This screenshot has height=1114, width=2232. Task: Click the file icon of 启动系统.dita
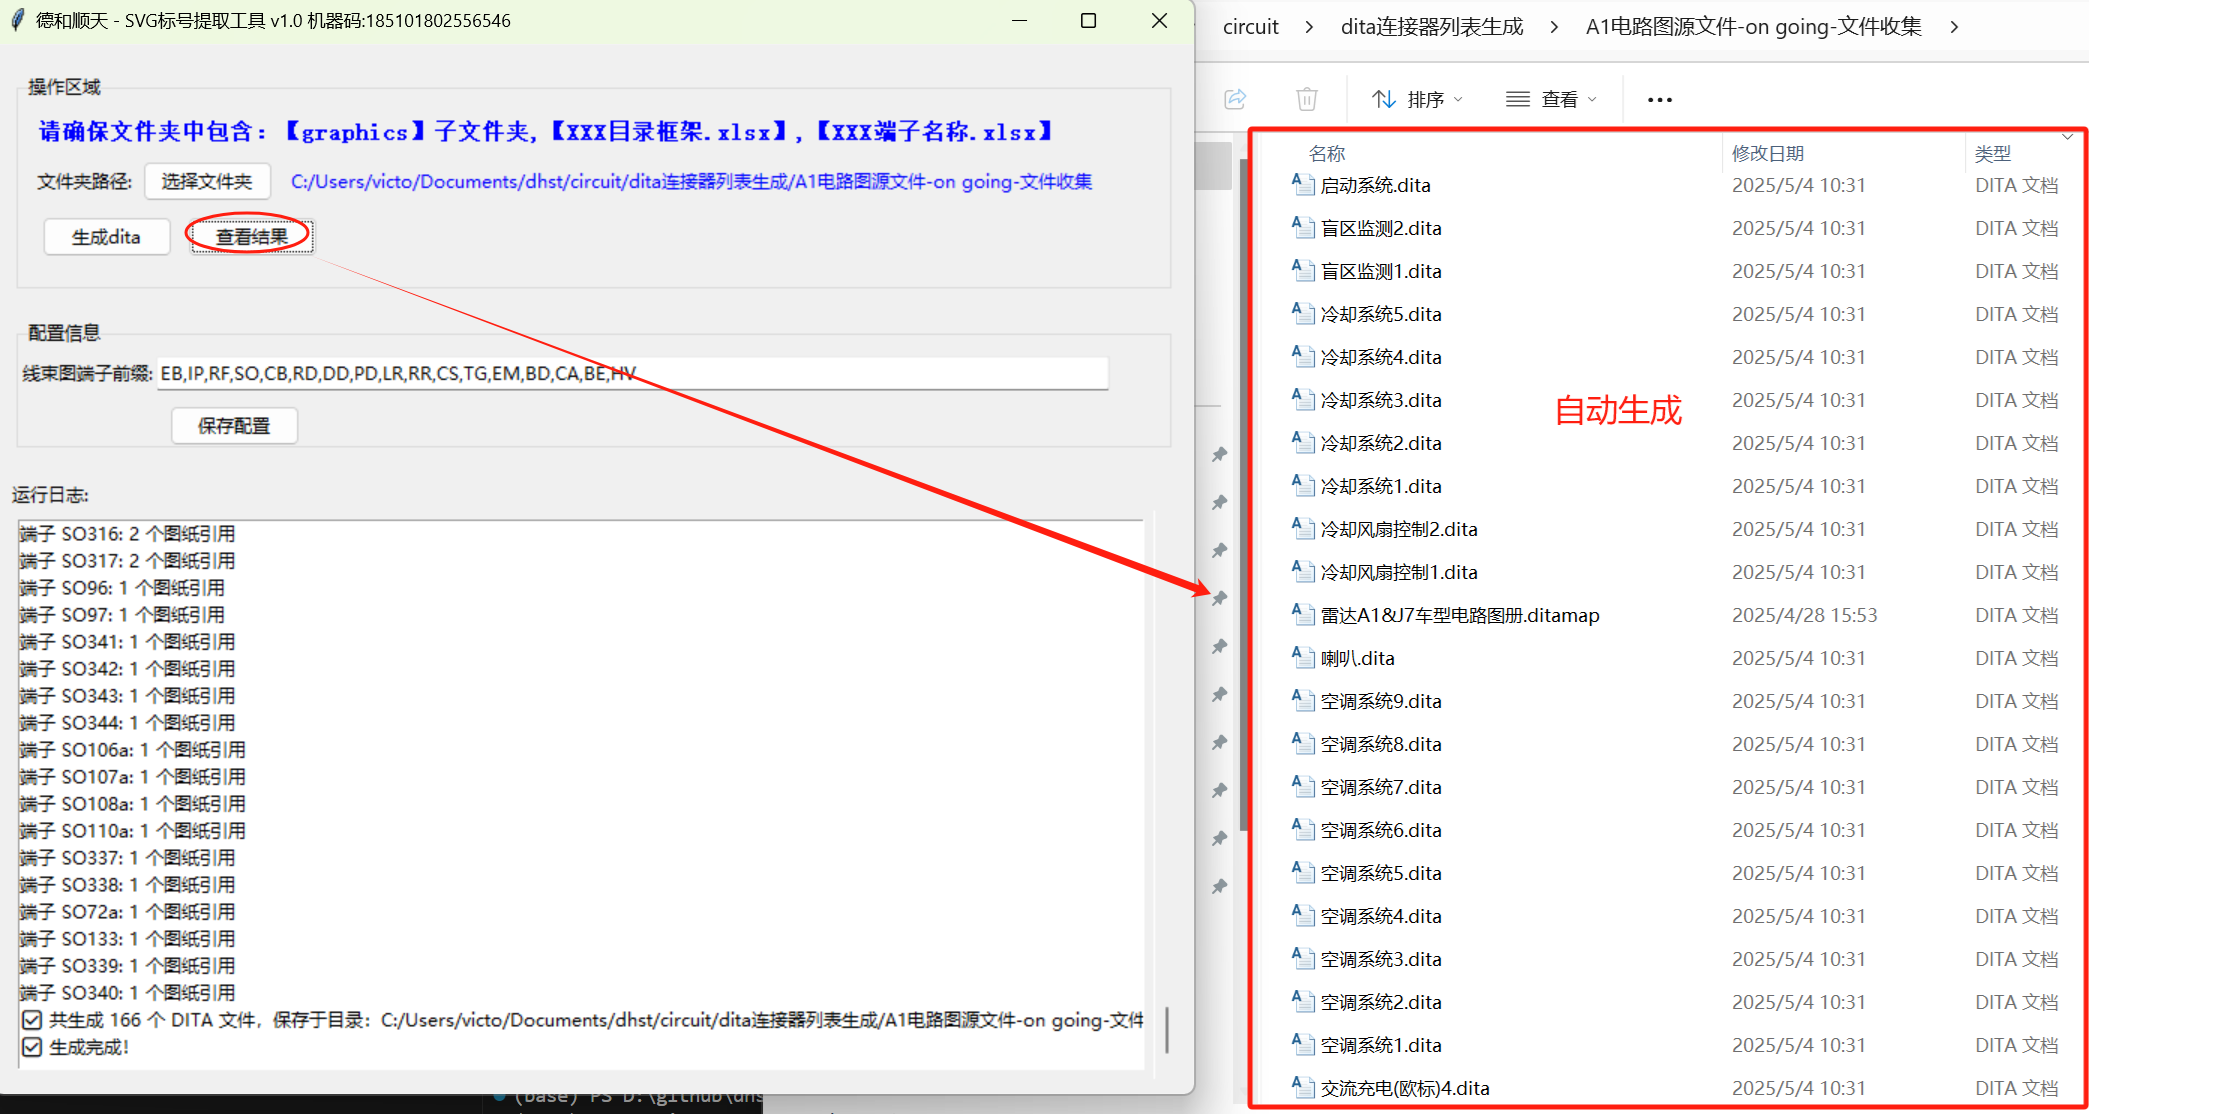pos(1302,184)
